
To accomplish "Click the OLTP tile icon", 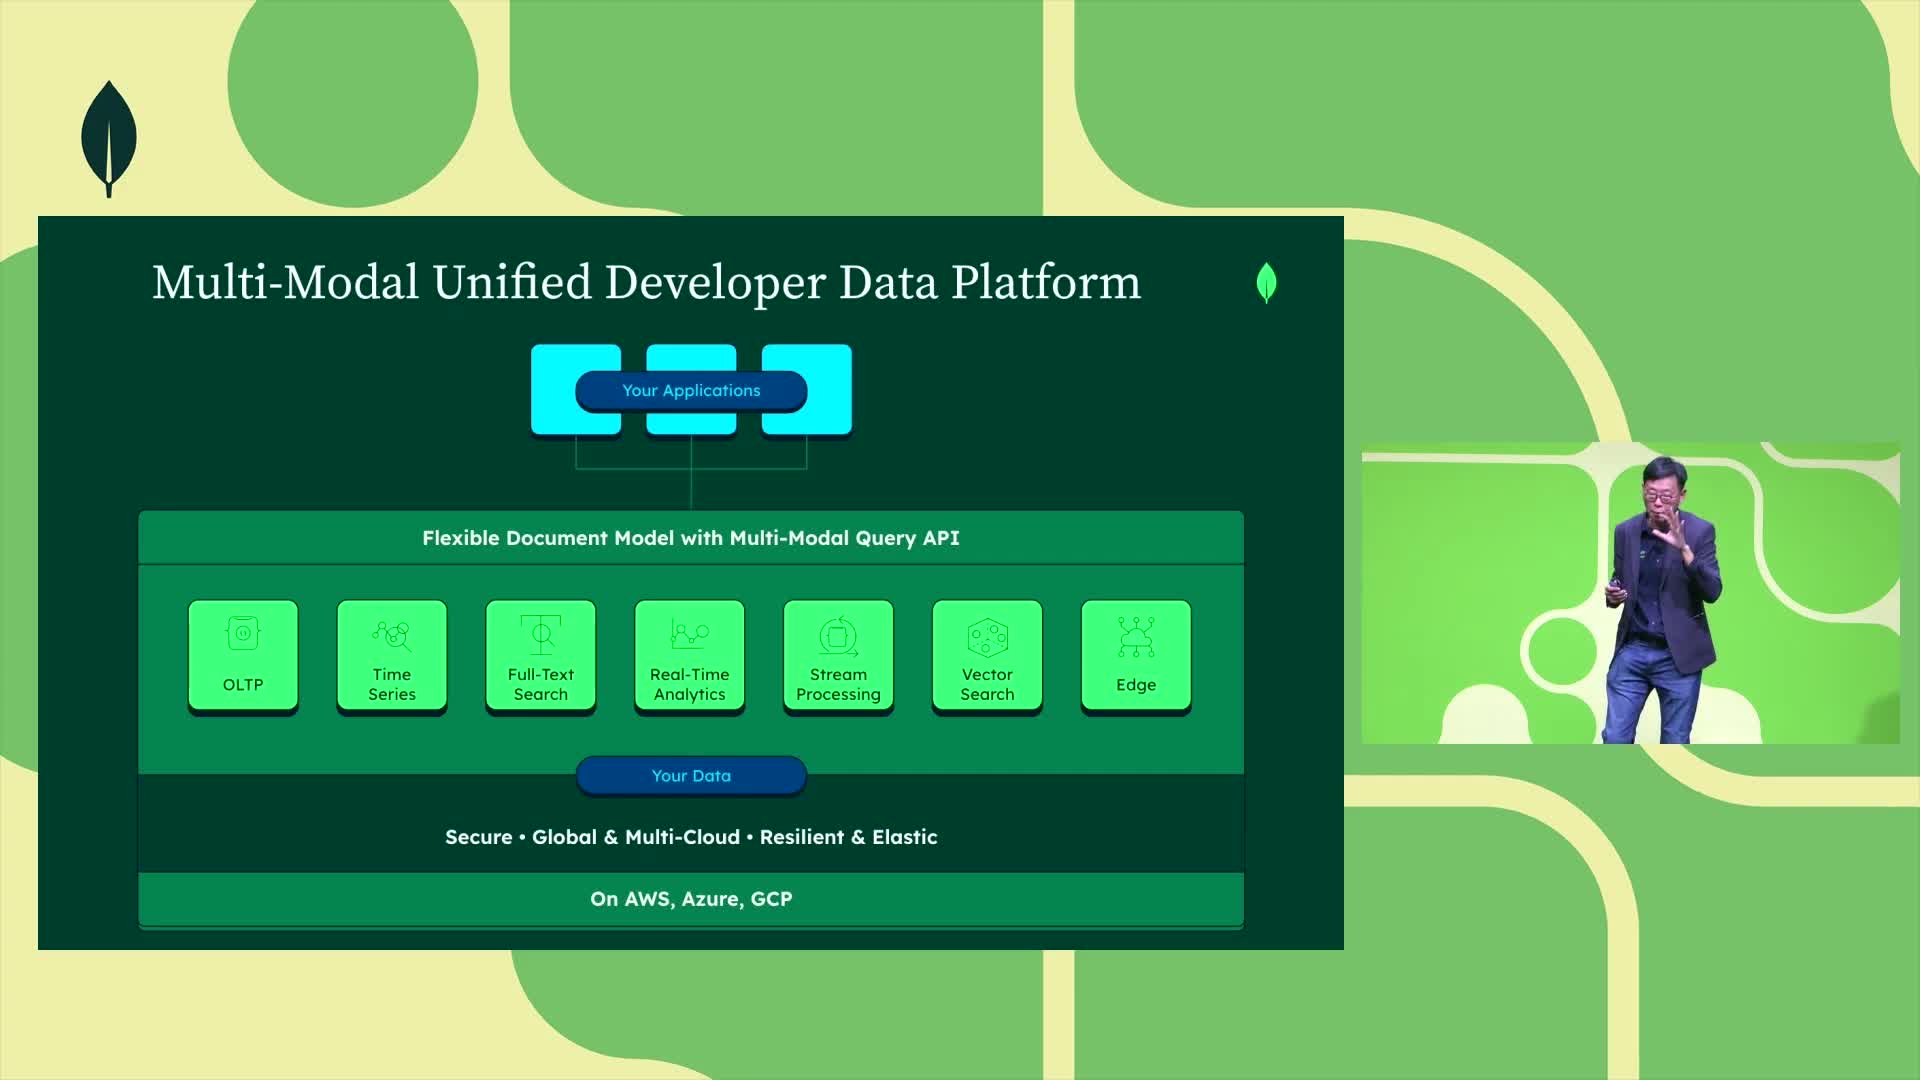I will pyautogui.click(x=243, y=634).
